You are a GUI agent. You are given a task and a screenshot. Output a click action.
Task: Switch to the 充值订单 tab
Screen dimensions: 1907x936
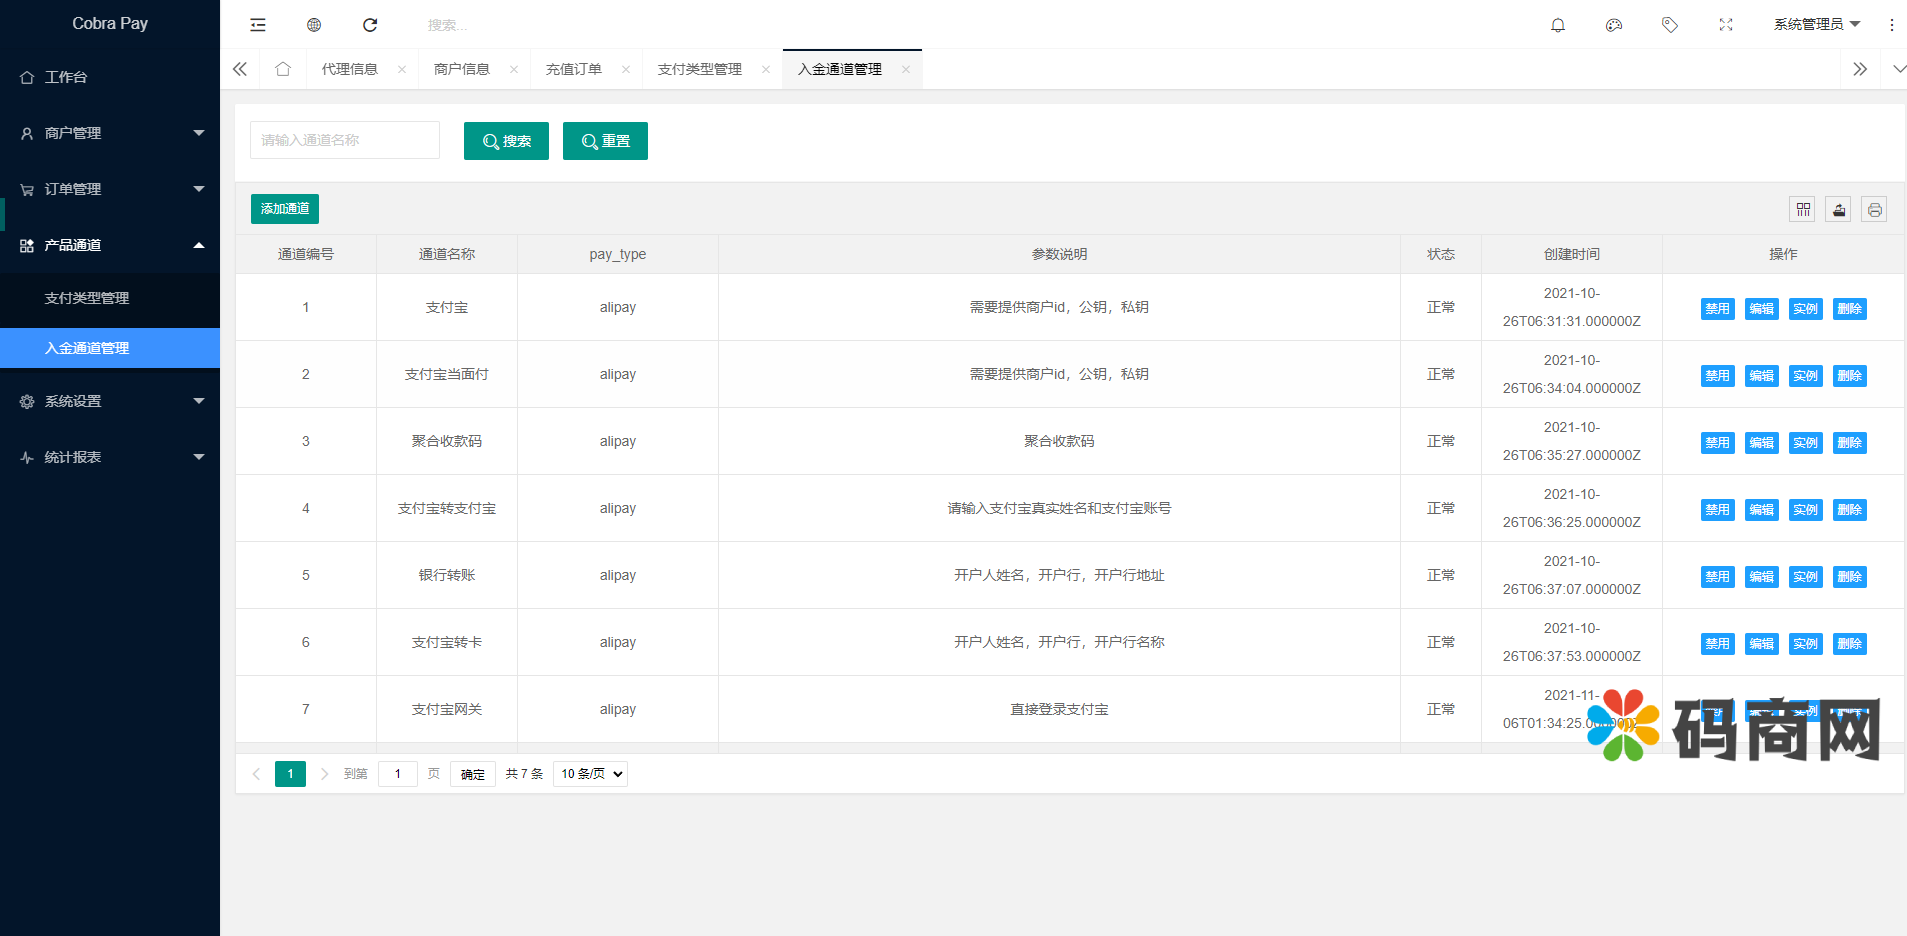[x=574, y=69]
